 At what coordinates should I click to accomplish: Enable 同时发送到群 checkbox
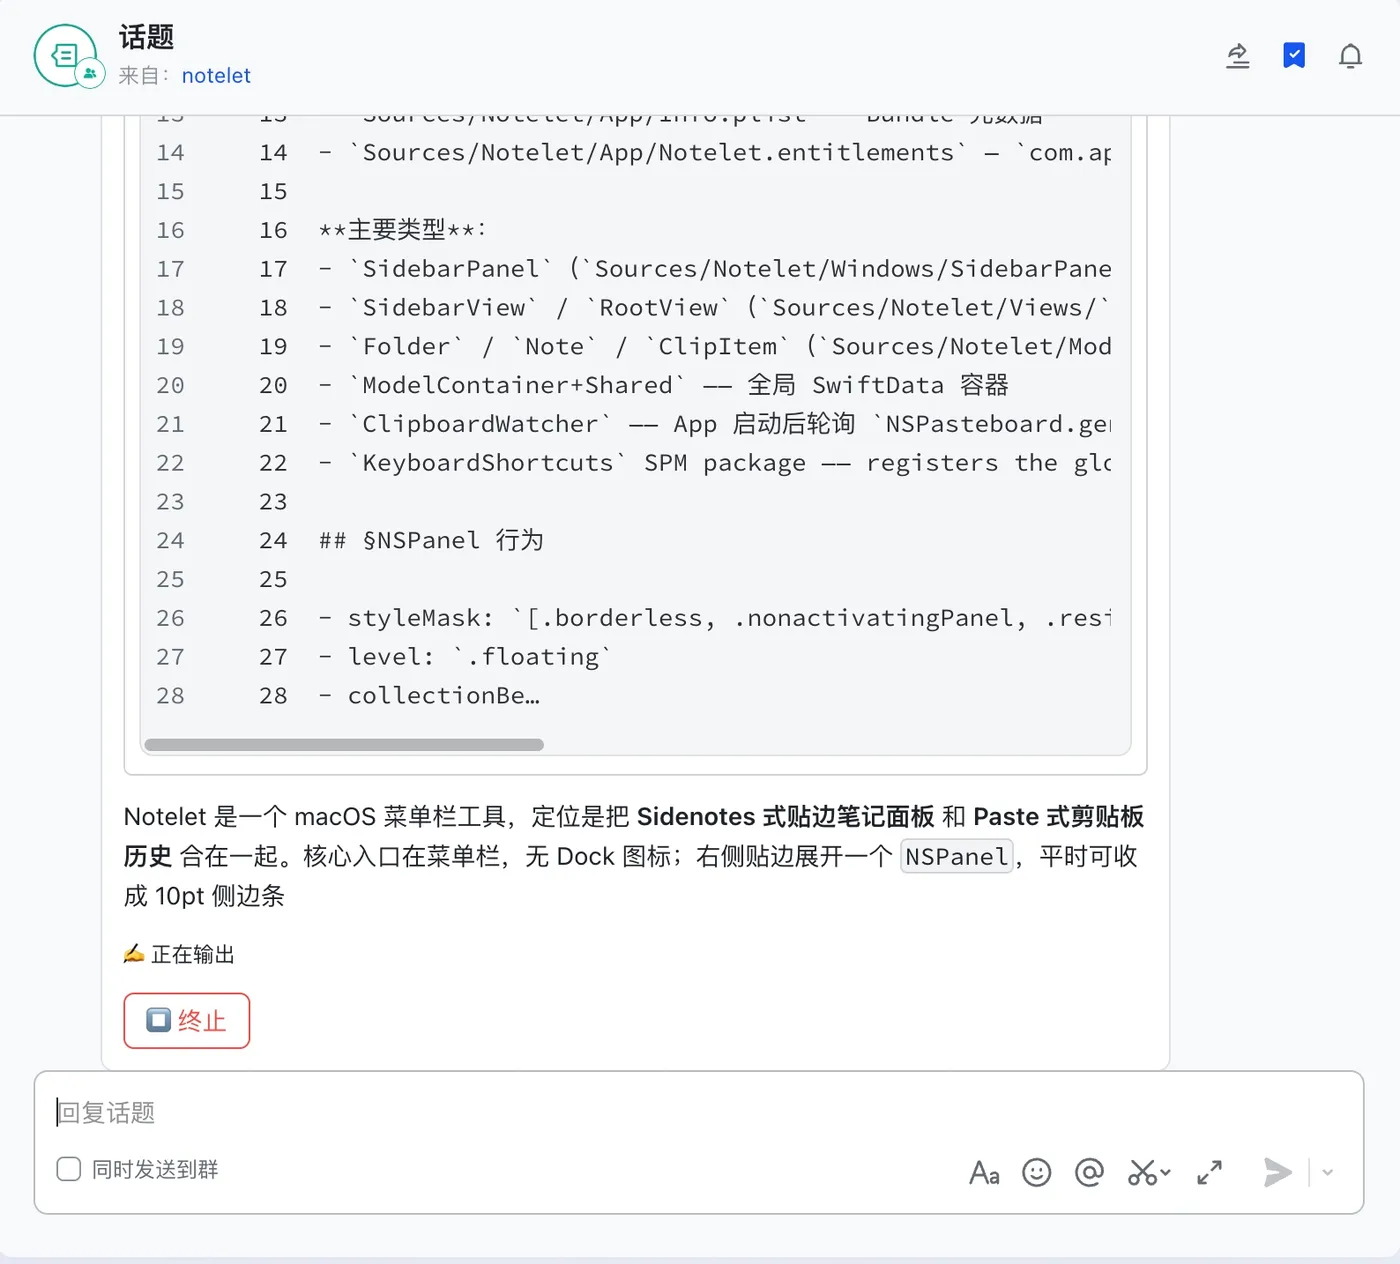[69, 1169]
